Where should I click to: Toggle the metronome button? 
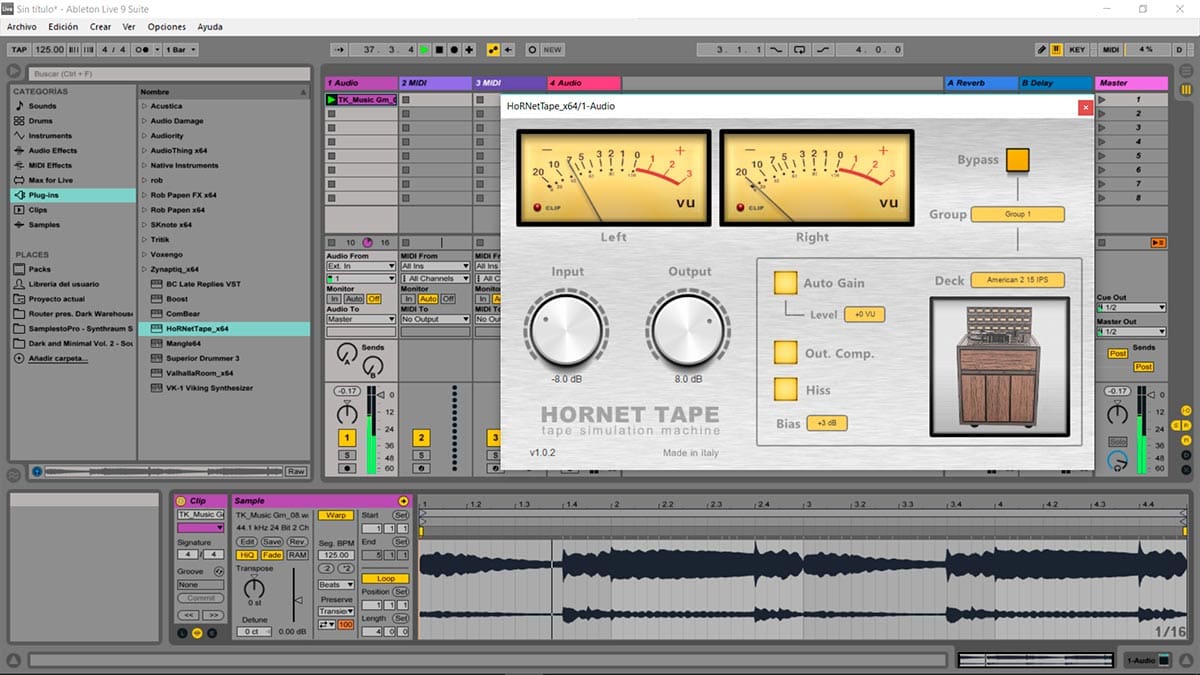[147, 49]
